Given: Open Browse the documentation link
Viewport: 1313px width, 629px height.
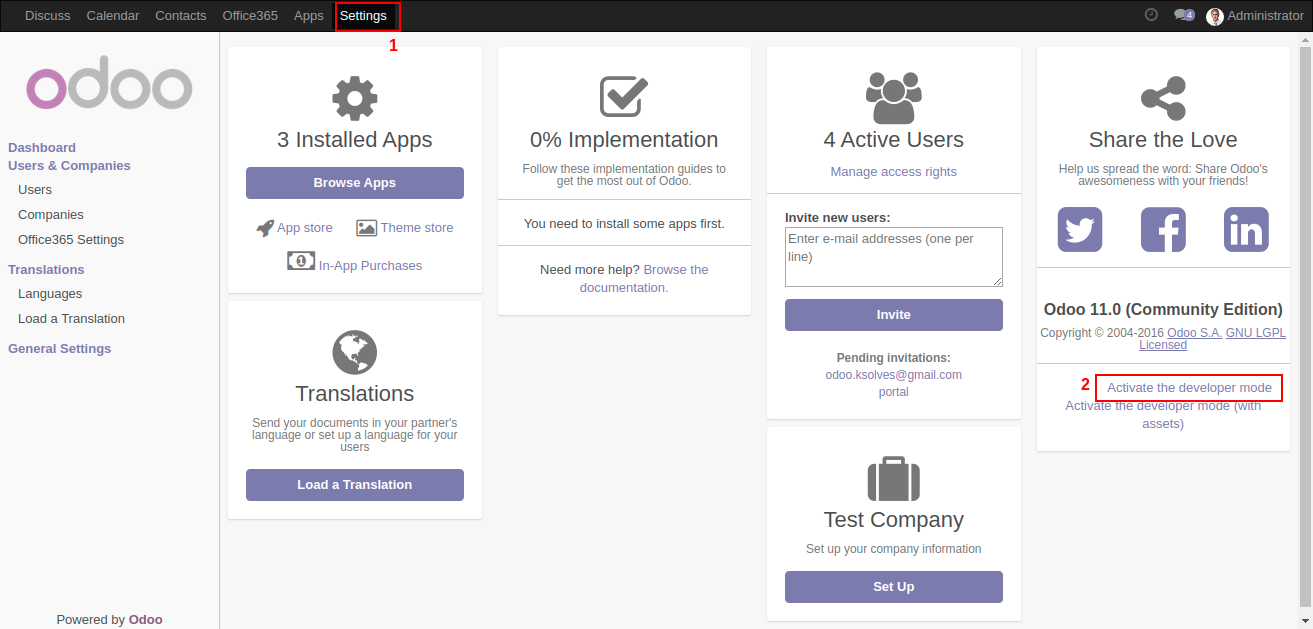Looking at the screenshot, I should click(x=644, y=278).
